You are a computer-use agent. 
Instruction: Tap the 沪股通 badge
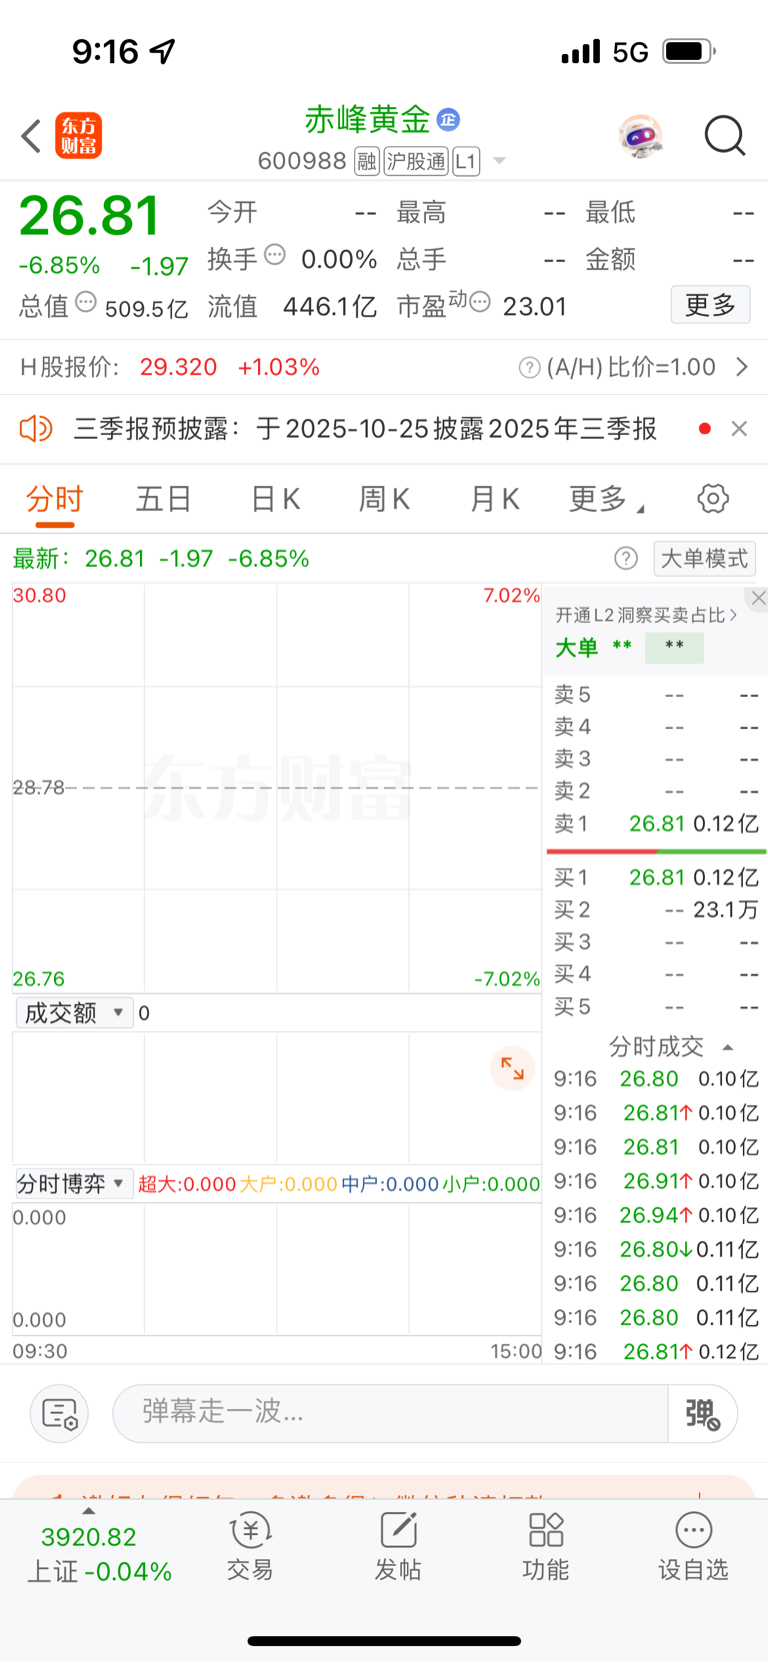[x=416, y=161]
